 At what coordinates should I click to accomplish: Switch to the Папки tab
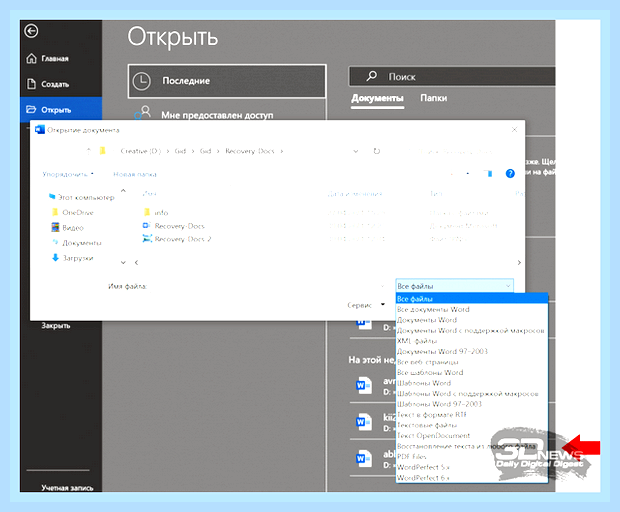(433, 98)
